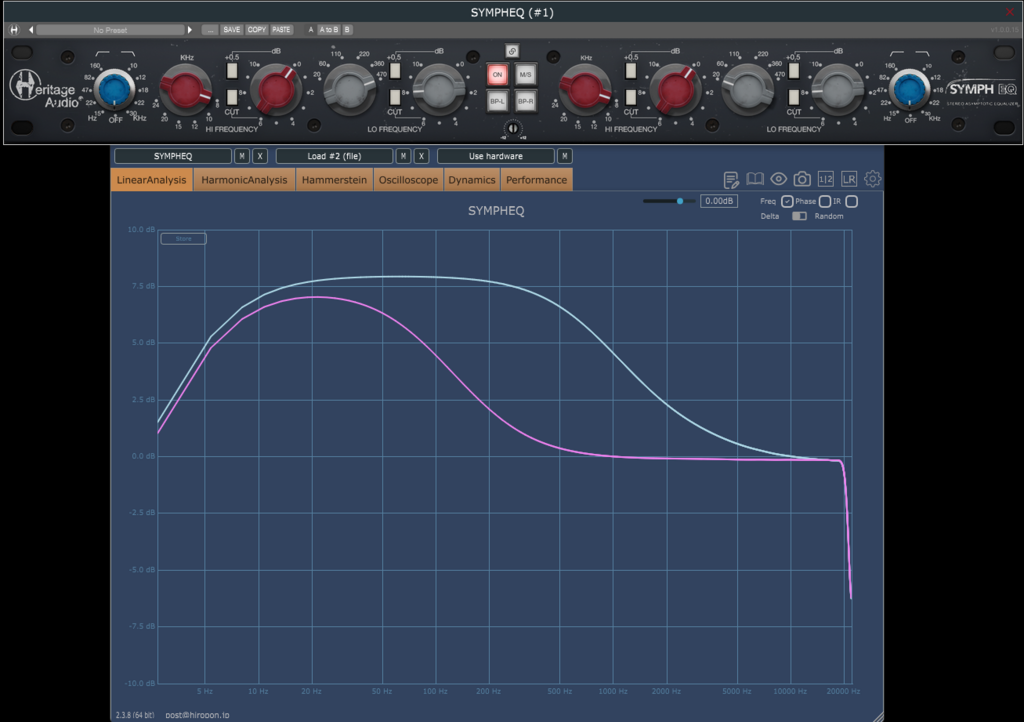Click the COPY preset button
Screen dimensions: 1024x722
click(257, 30)
